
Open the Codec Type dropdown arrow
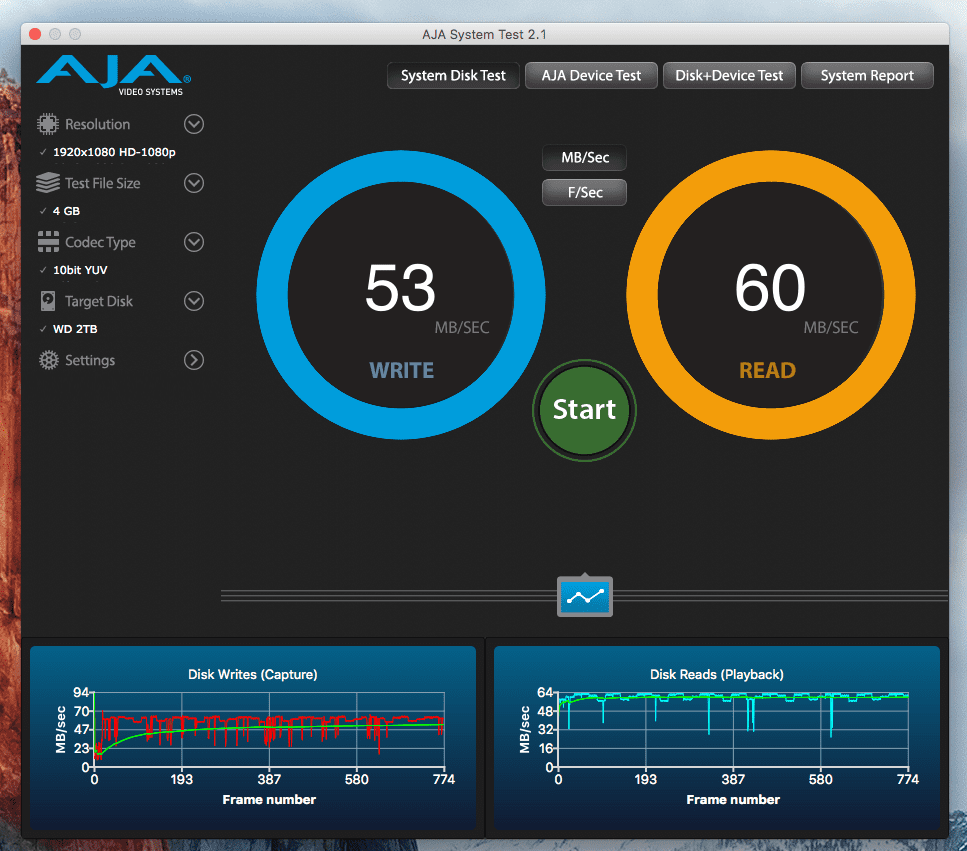(194, 242)
